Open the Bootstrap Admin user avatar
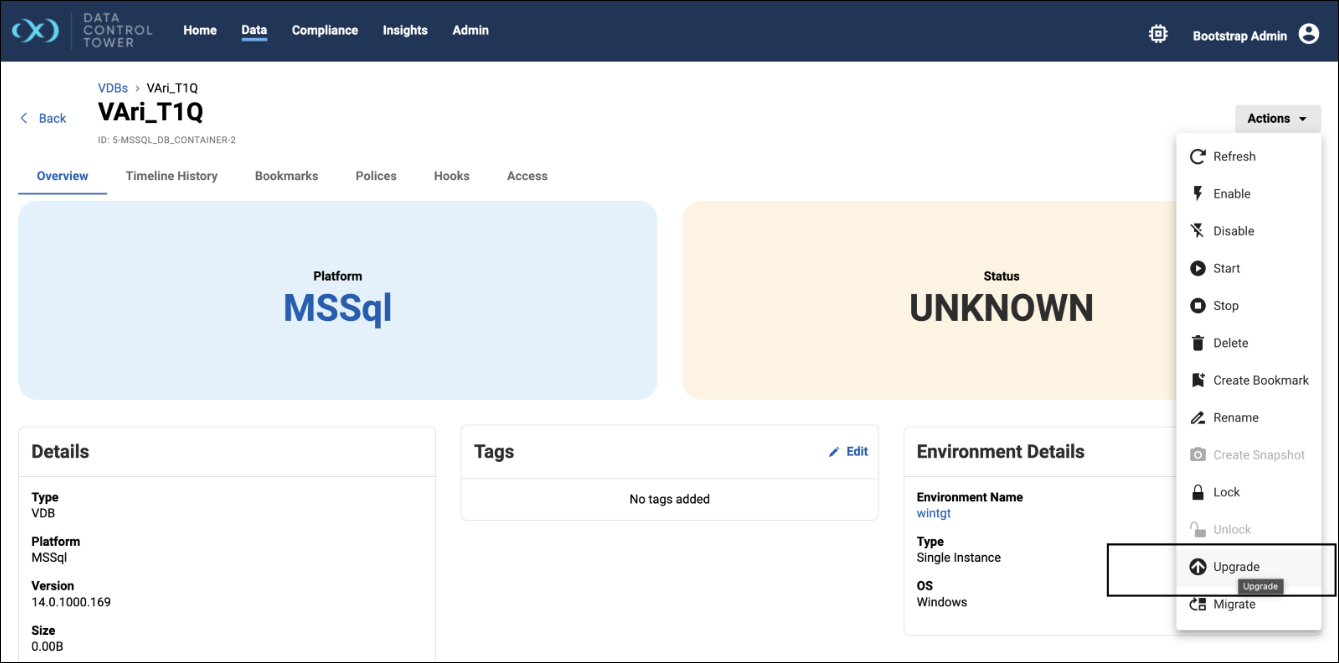 [x=1308, y=34]
